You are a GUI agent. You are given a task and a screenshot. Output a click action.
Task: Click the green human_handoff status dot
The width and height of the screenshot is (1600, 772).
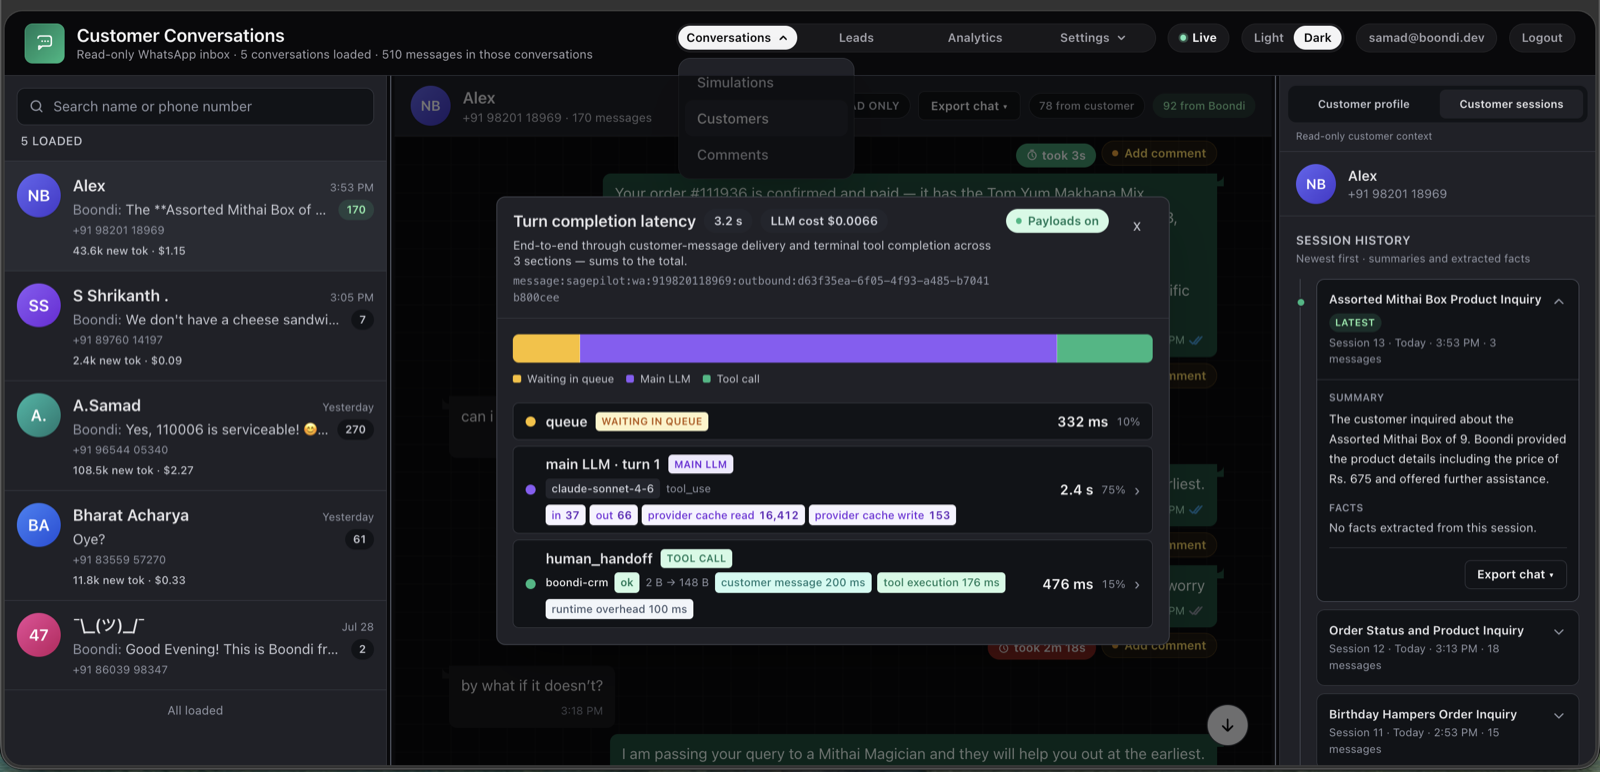point(530,584)
